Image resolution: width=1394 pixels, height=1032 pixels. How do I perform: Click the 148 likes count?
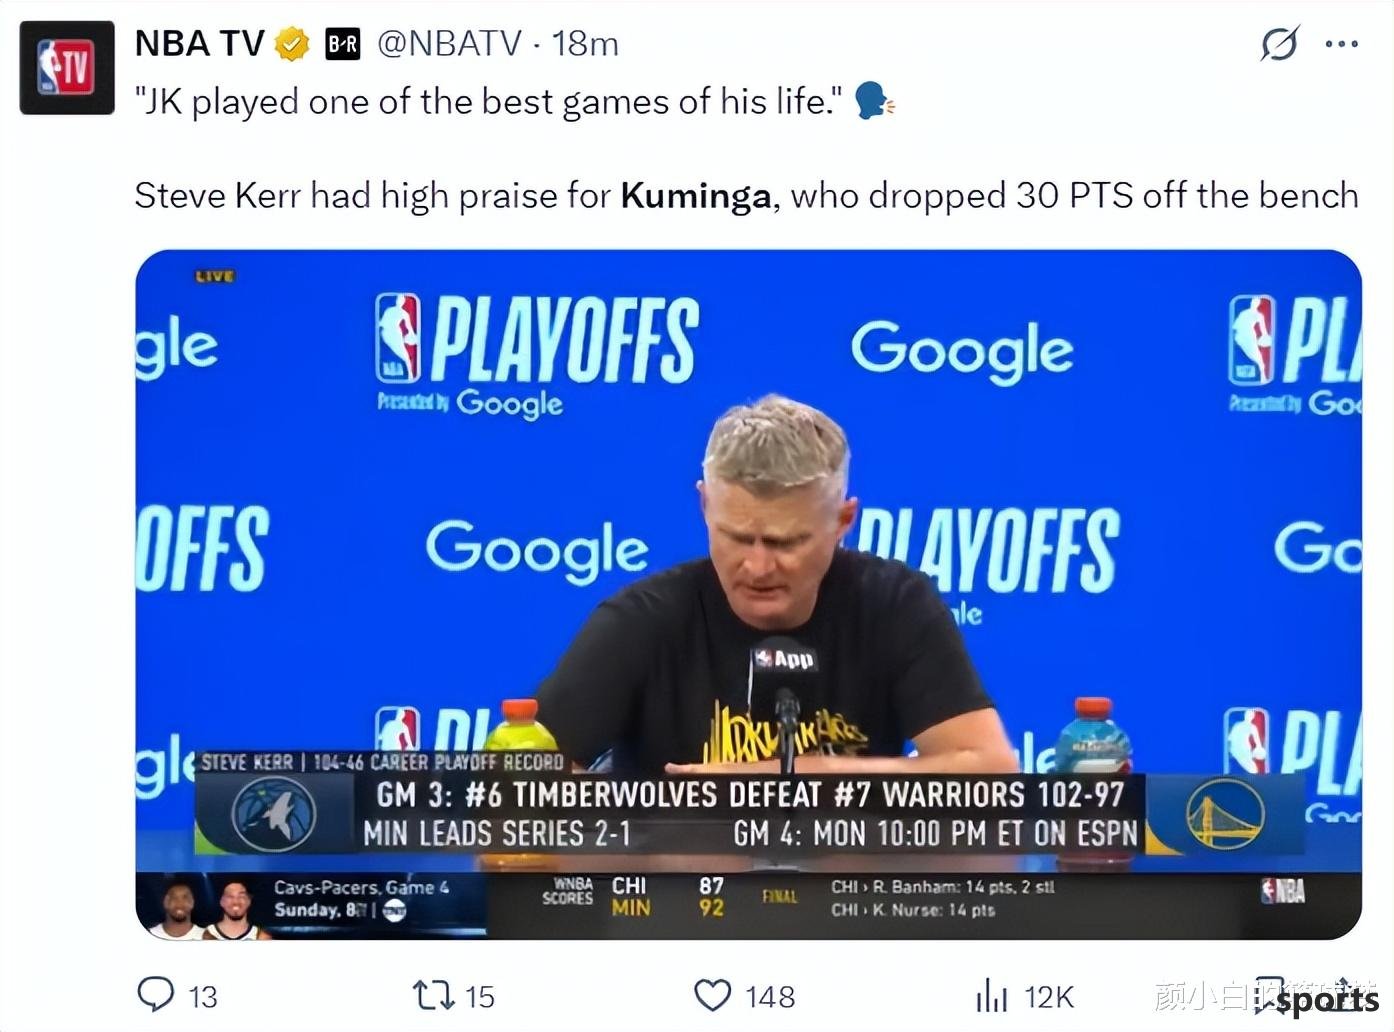[x=770, y=997]
